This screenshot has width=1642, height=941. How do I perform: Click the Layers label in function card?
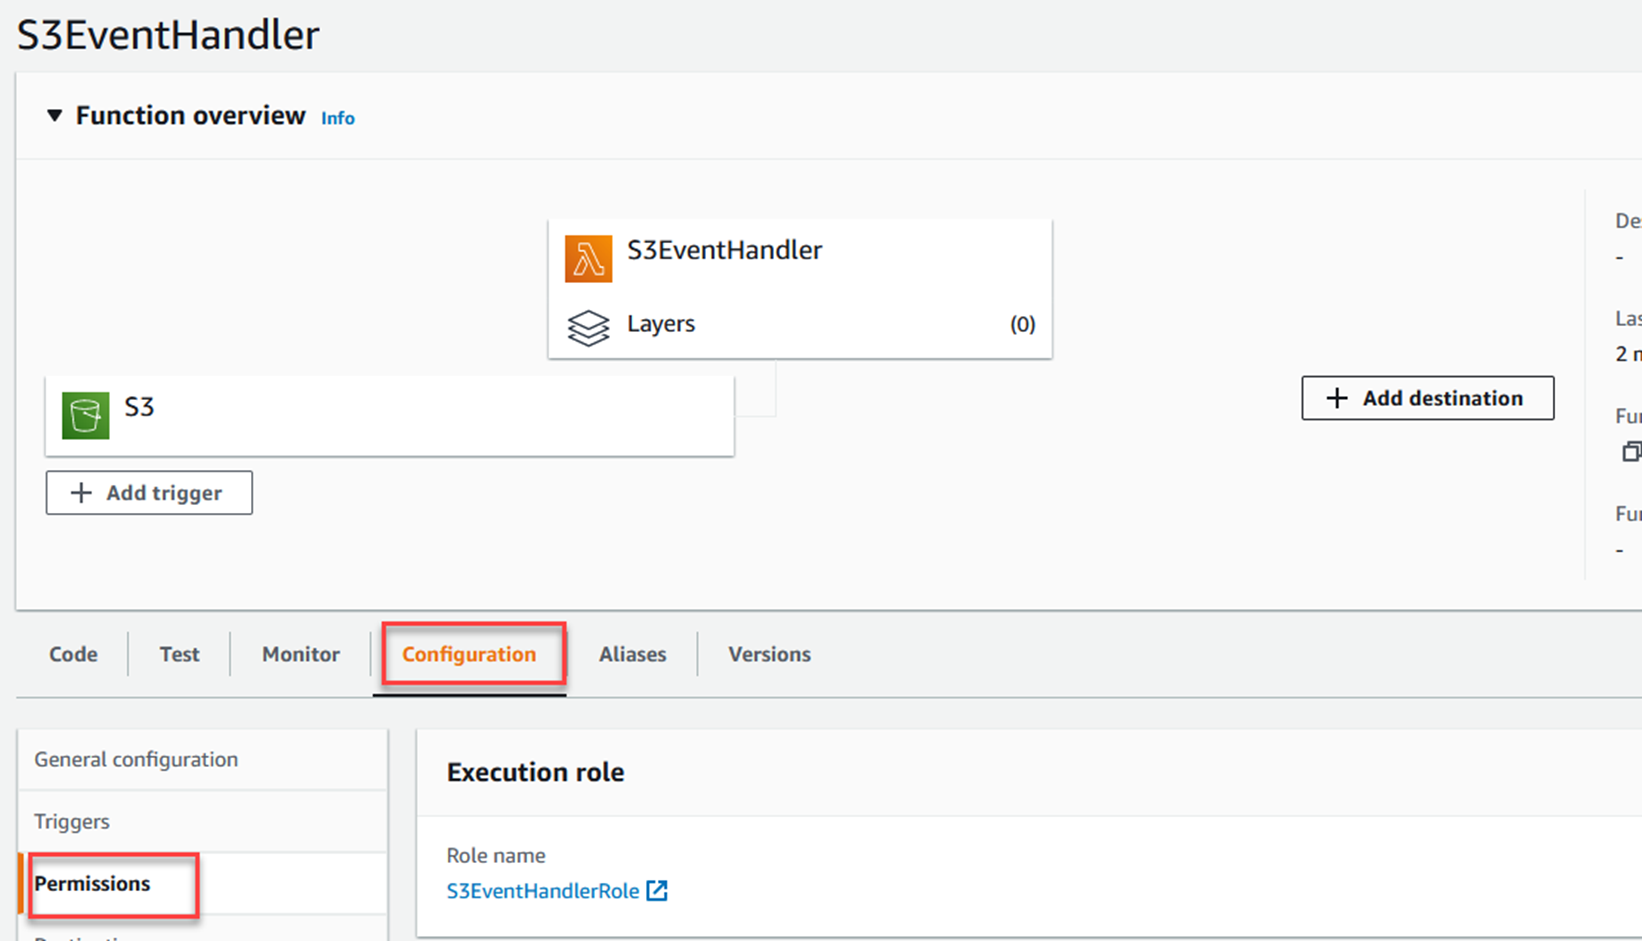pyautogui.click(x=661, y=324)
